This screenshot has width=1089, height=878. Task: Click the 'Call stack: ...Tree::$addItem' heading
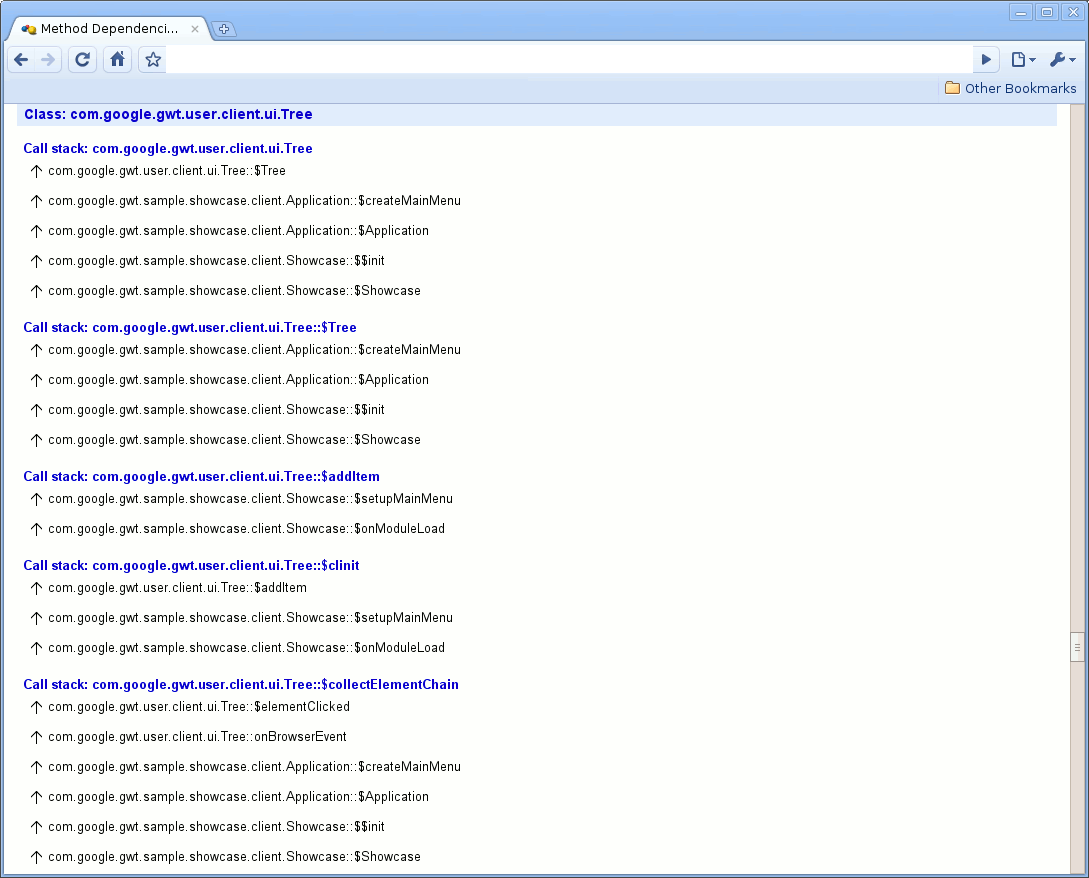click(201, 477)
